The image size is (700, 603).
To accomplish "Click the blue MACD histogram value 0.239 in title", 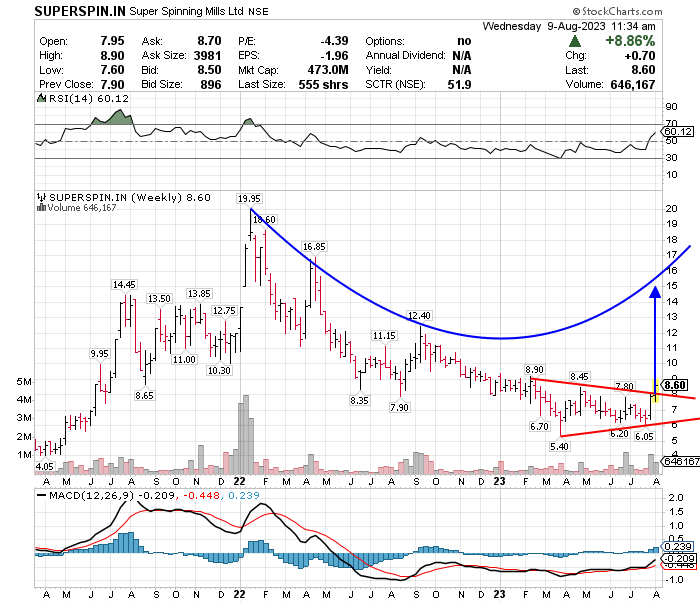I will pos(244,495).
